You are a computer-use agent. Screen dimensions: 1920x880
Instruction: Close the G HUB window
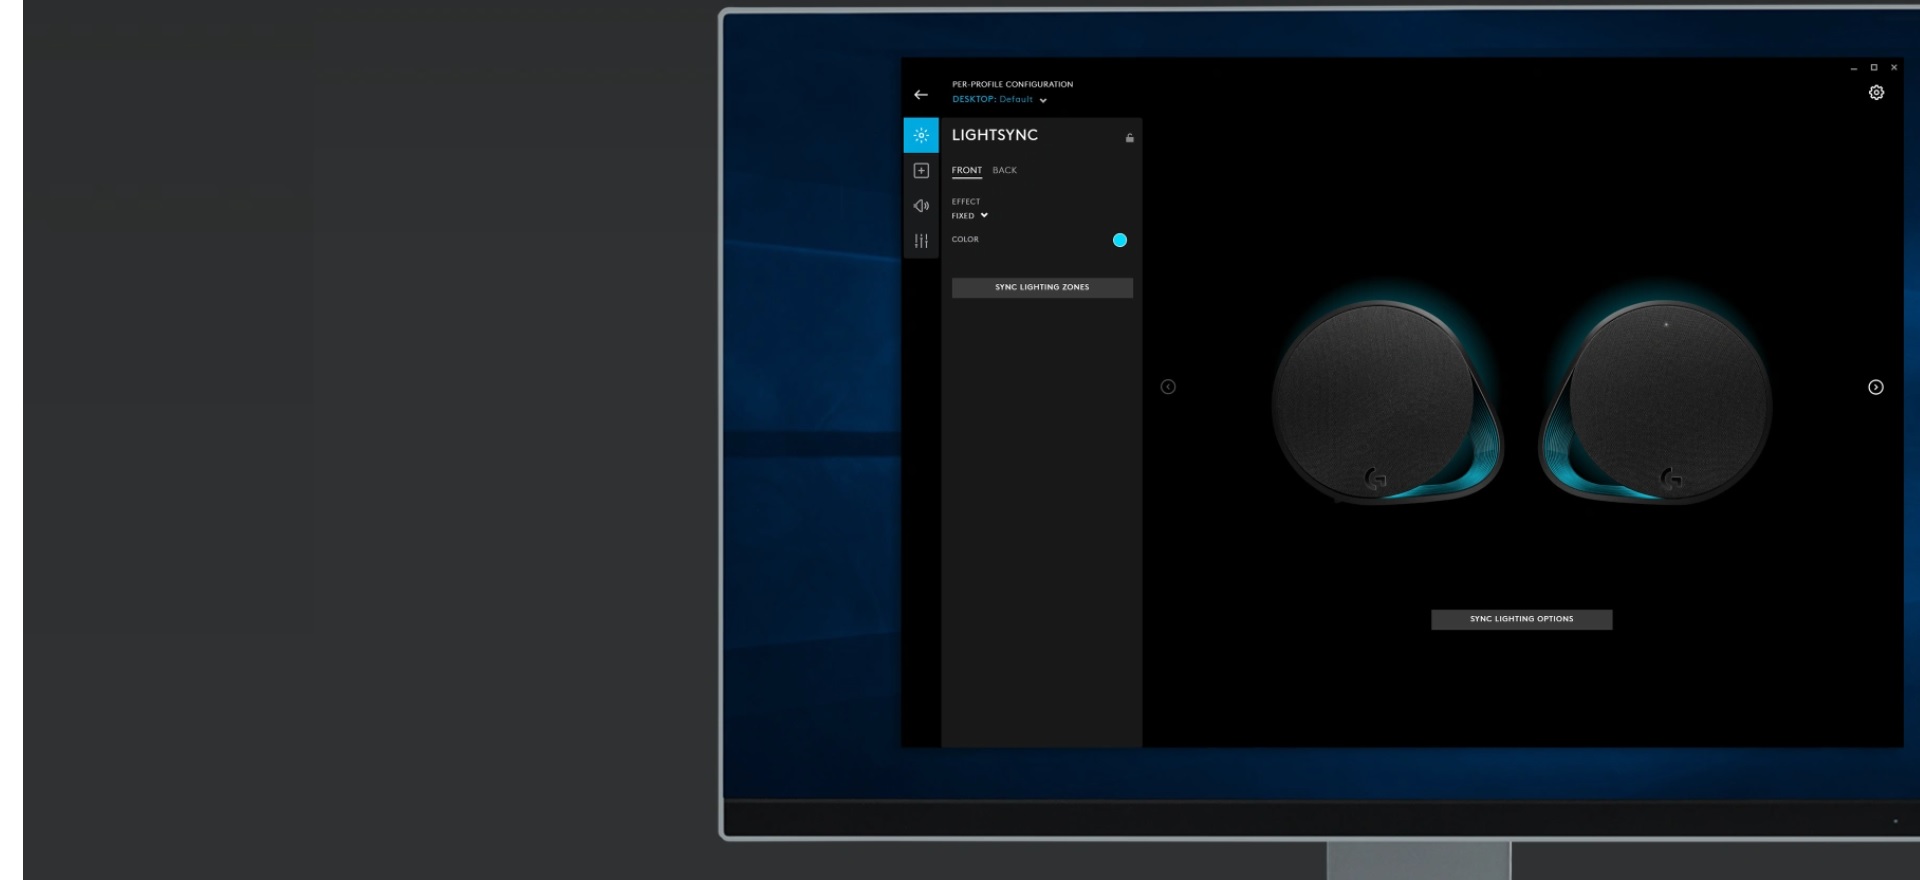[x=1894, y=68]
